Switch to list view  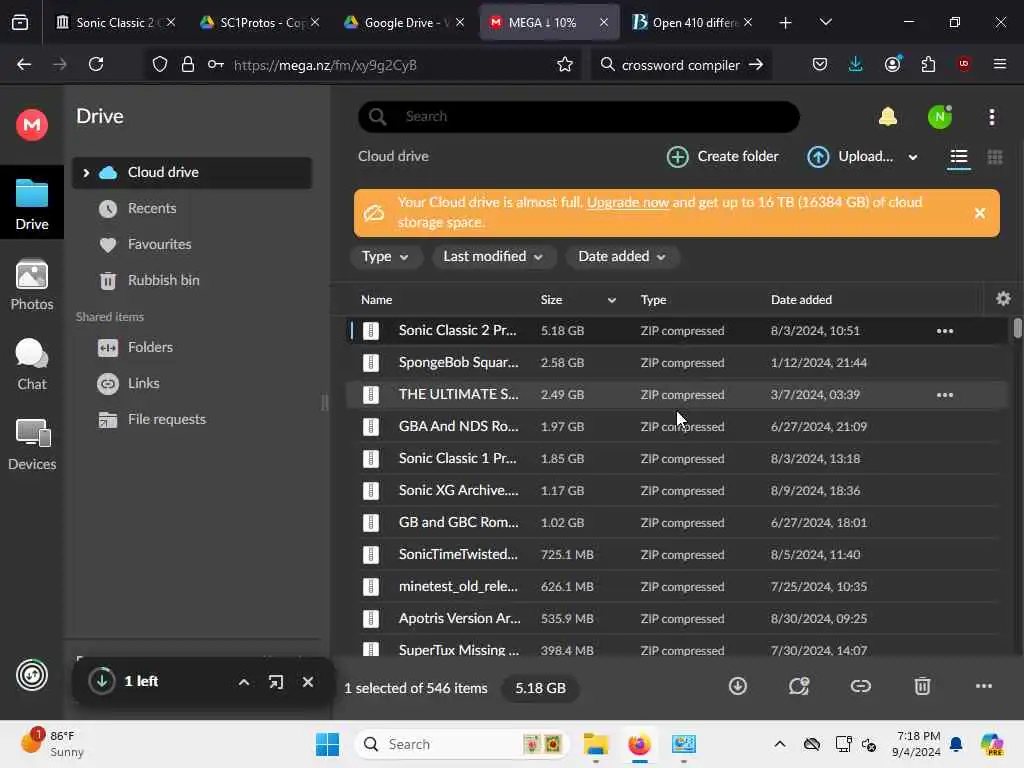(959, 157)
